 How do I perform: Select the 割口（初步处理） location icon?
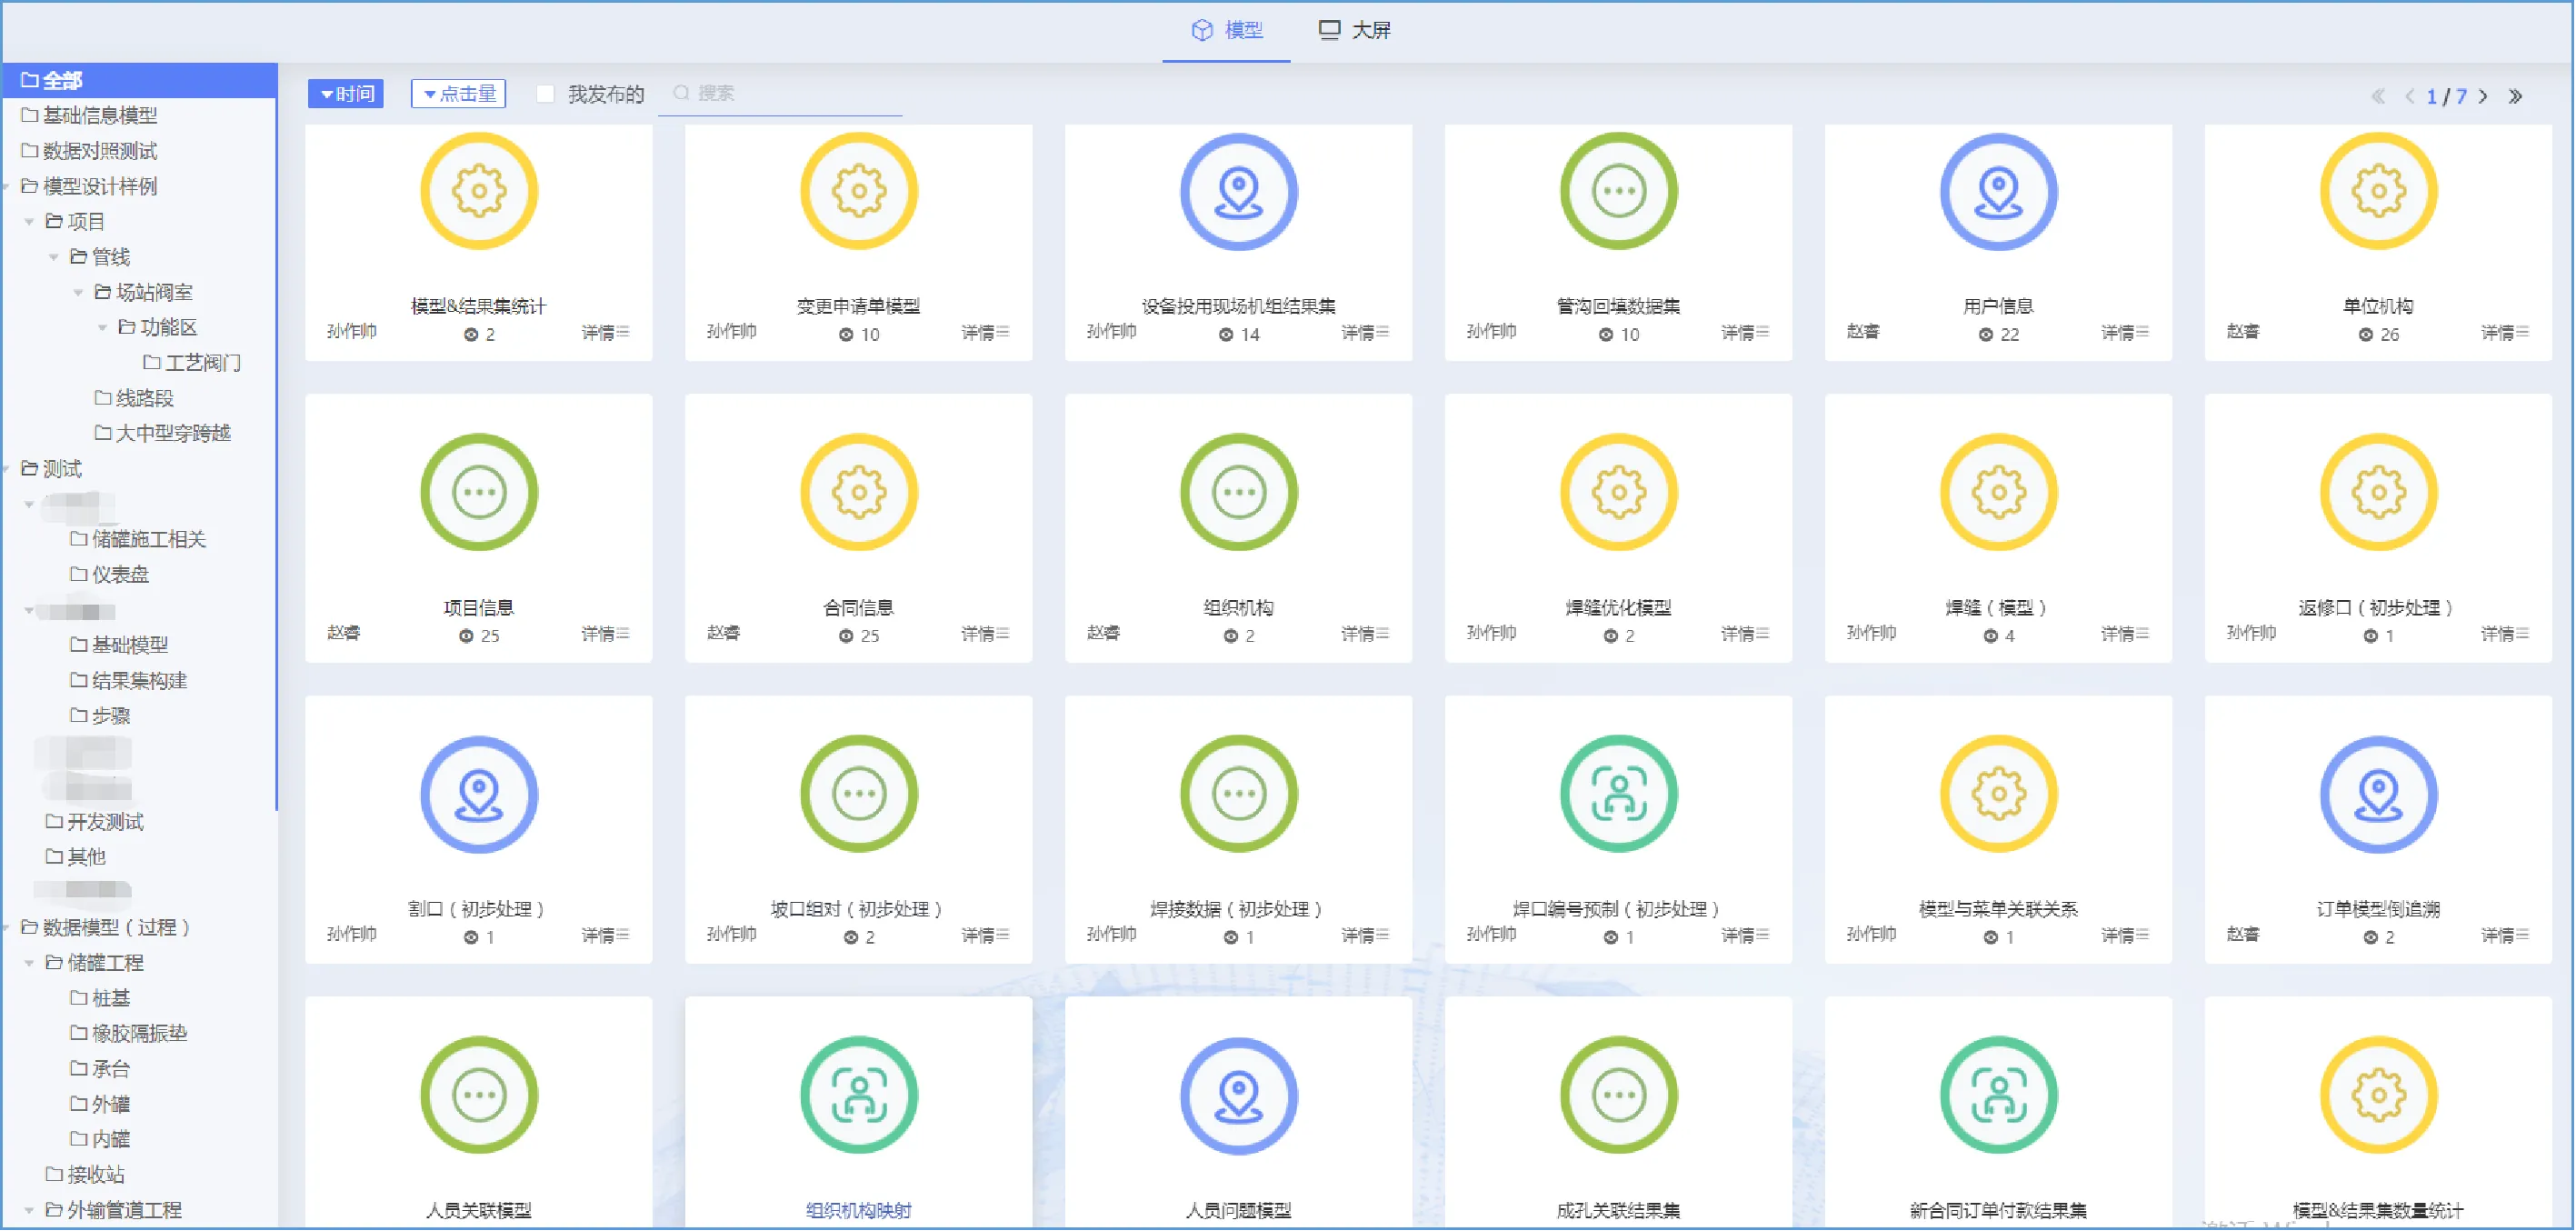[x=479, y=794]
